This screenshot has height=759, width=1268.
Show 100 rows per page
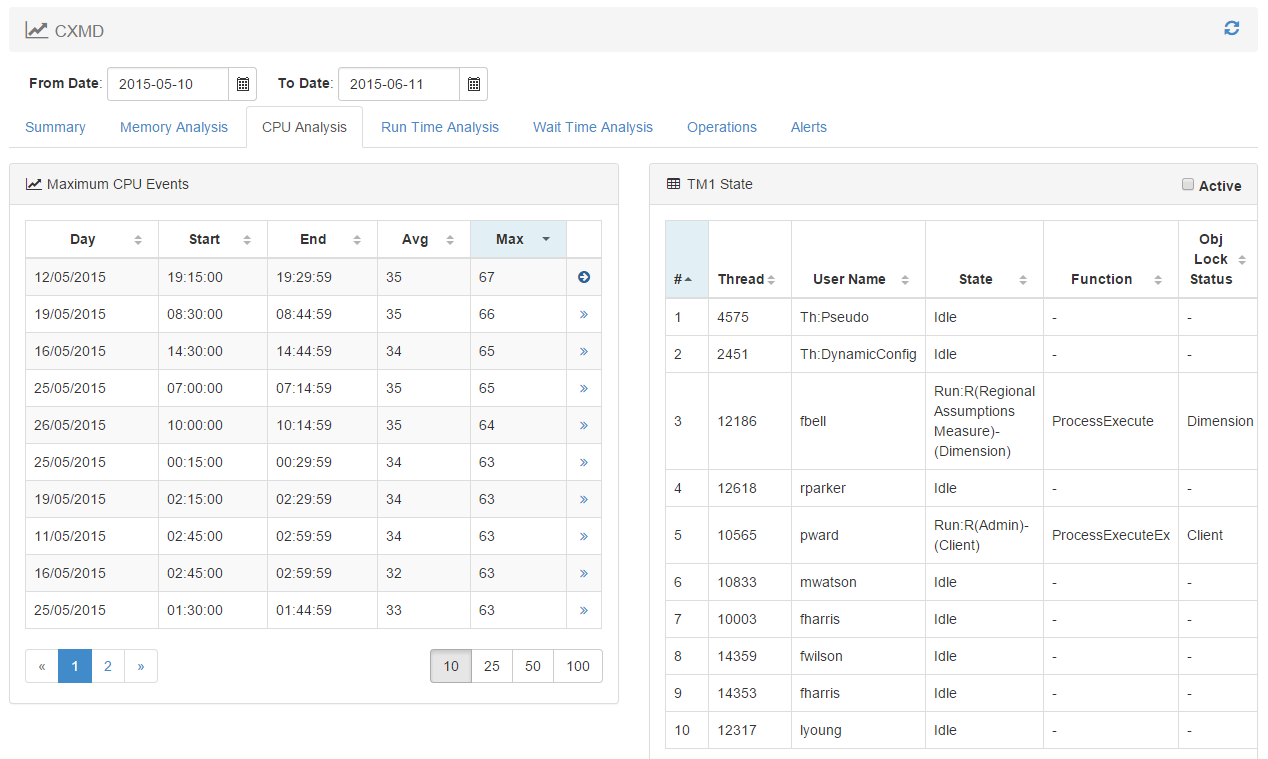click(x=578, y=666)
